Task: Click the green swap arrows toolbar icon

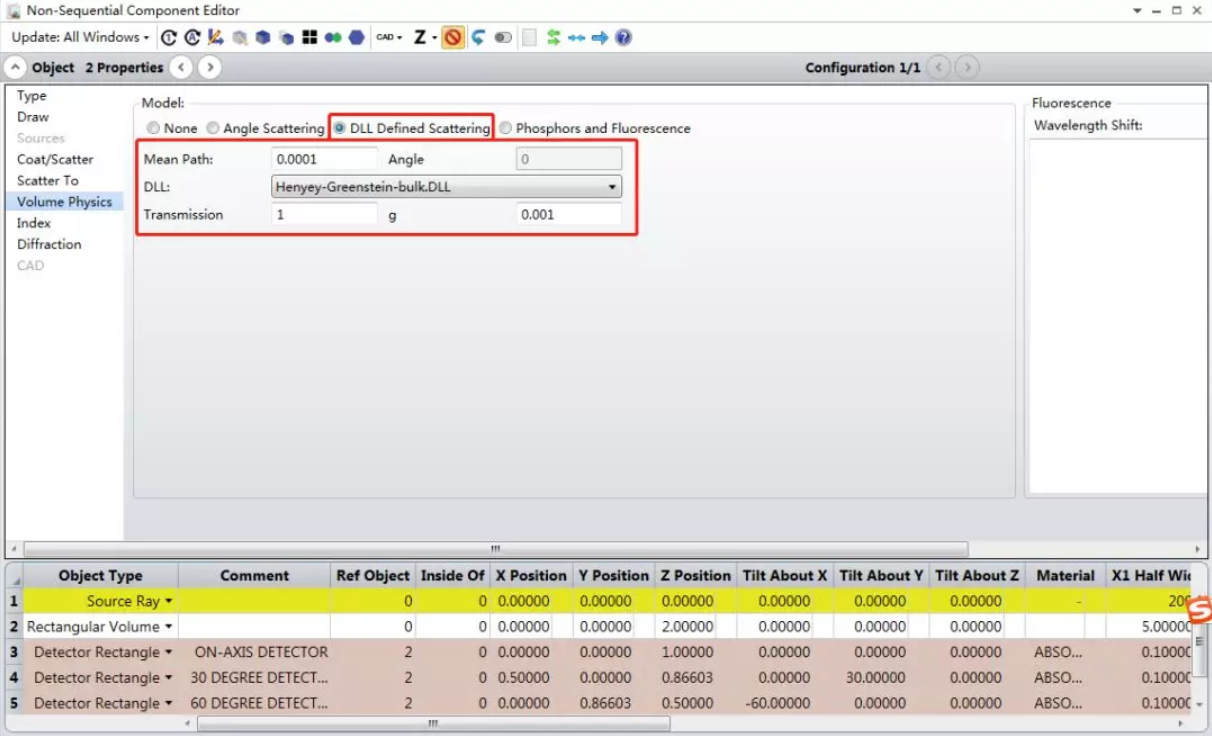Action: (x=553, y=38)
